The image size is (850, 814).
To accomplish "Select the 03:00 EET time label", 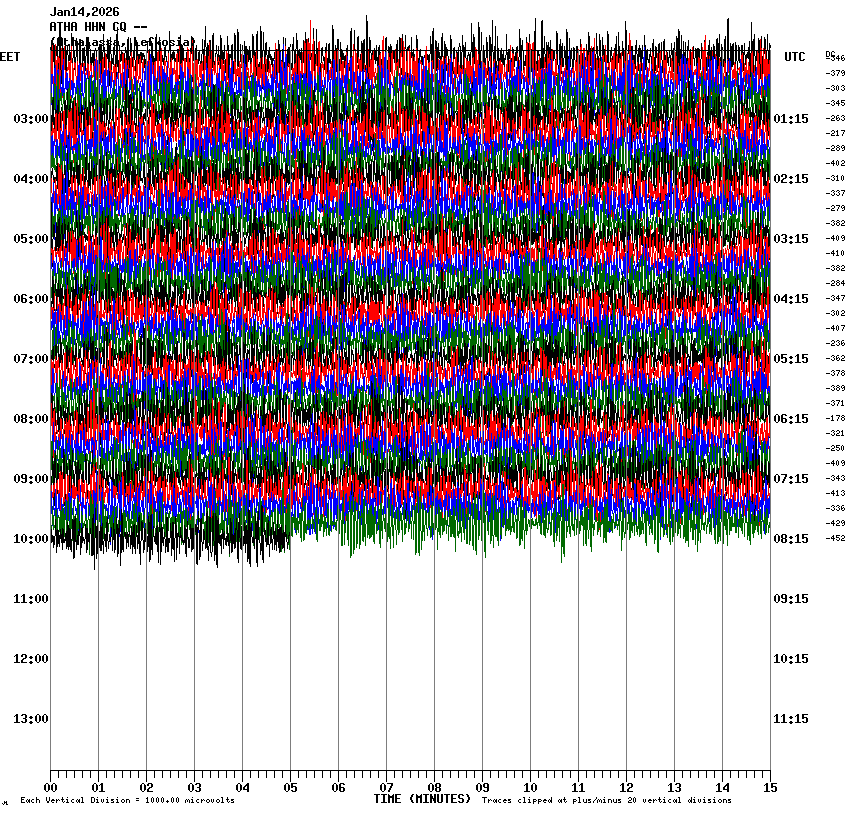I will (30, 119).
